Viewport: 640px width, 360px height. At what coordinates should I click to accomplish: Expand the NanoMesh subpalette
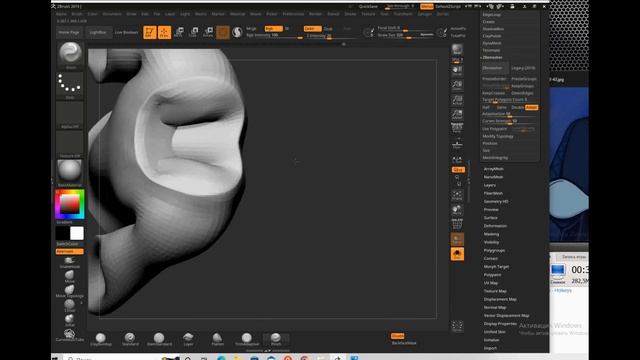pos(493,177)
